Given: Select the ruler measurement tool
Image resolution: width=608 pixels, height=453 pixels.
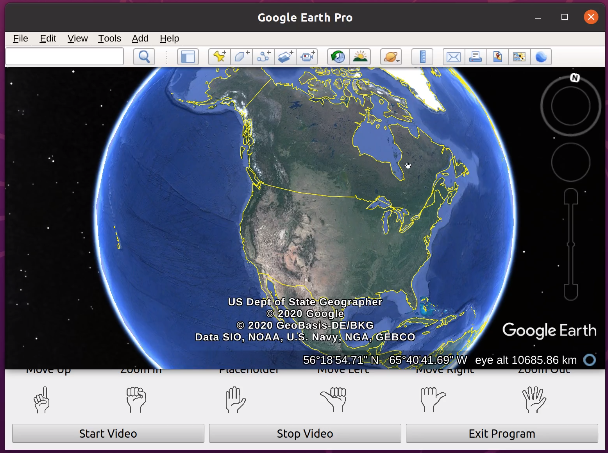Looking at the screenshot, I should (422, 57).
